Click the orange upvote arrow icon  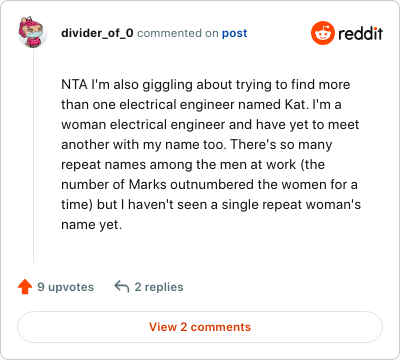[x=25, y=287]
